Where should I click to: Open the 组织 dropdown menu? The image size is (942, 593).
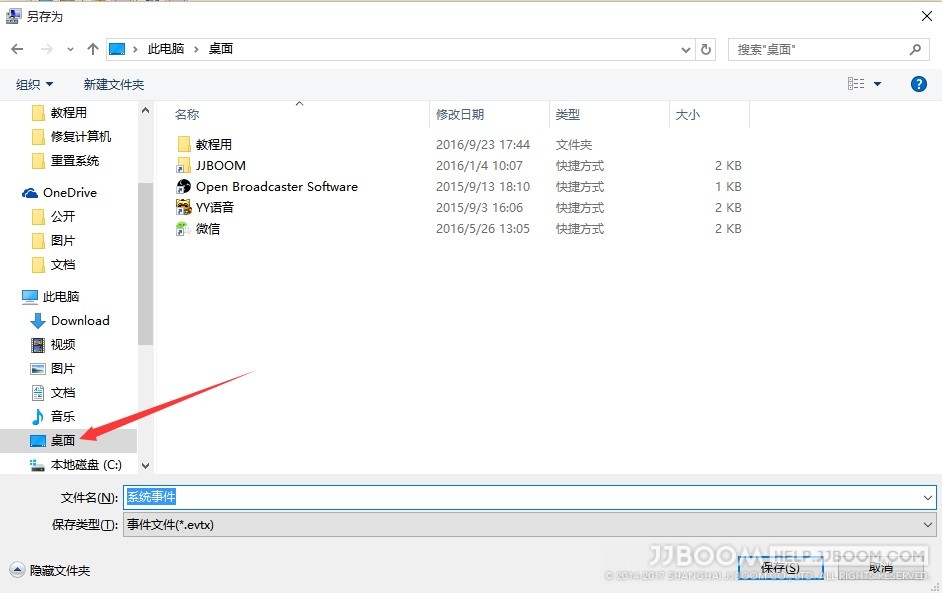[34, 85]
